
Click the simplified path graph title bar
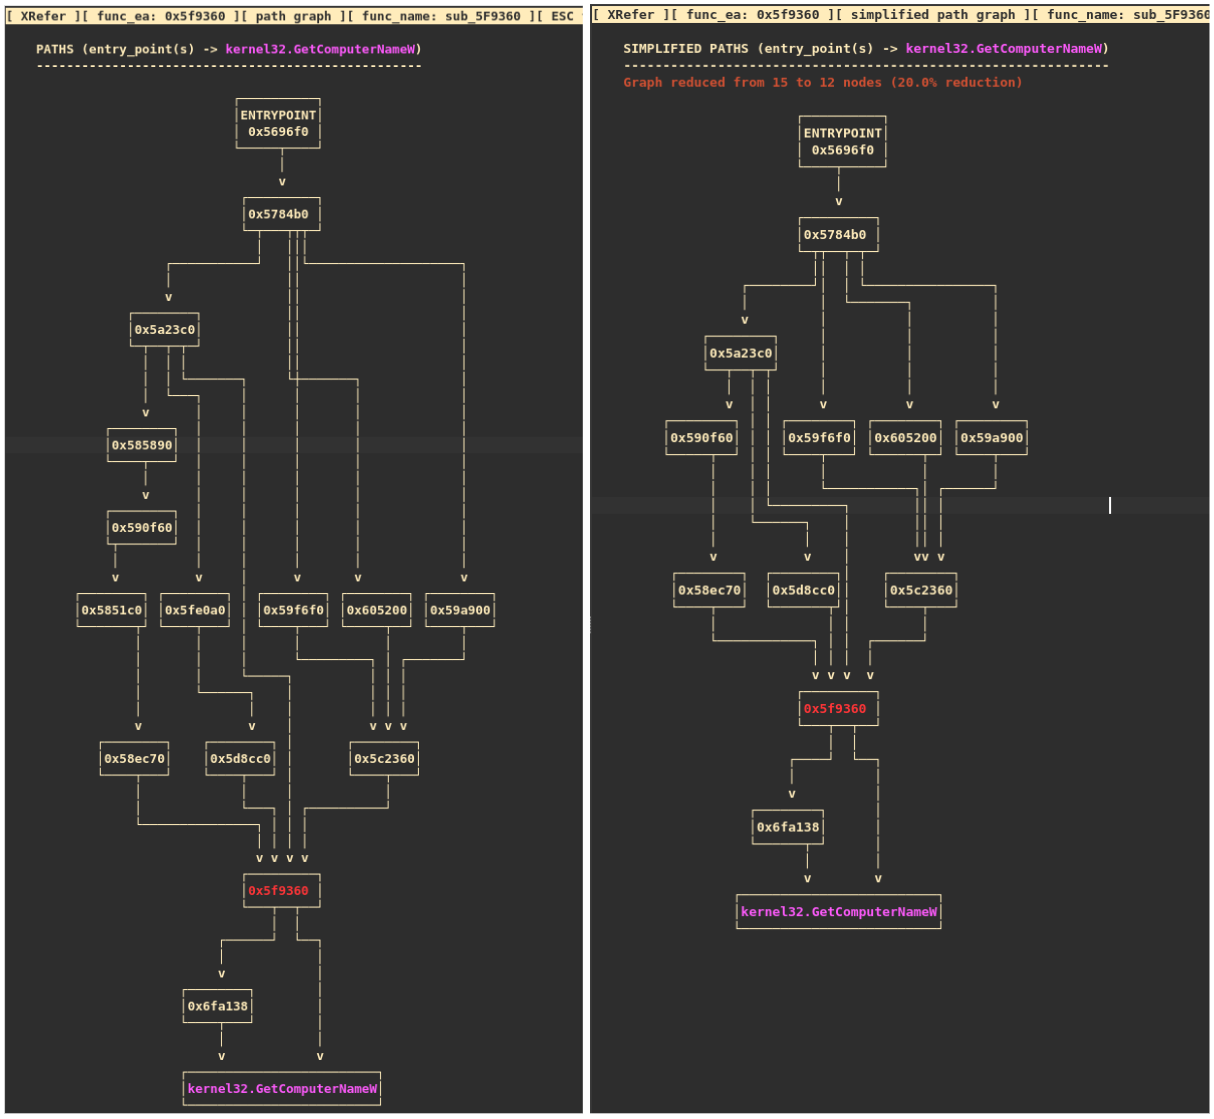pos(900,15)
